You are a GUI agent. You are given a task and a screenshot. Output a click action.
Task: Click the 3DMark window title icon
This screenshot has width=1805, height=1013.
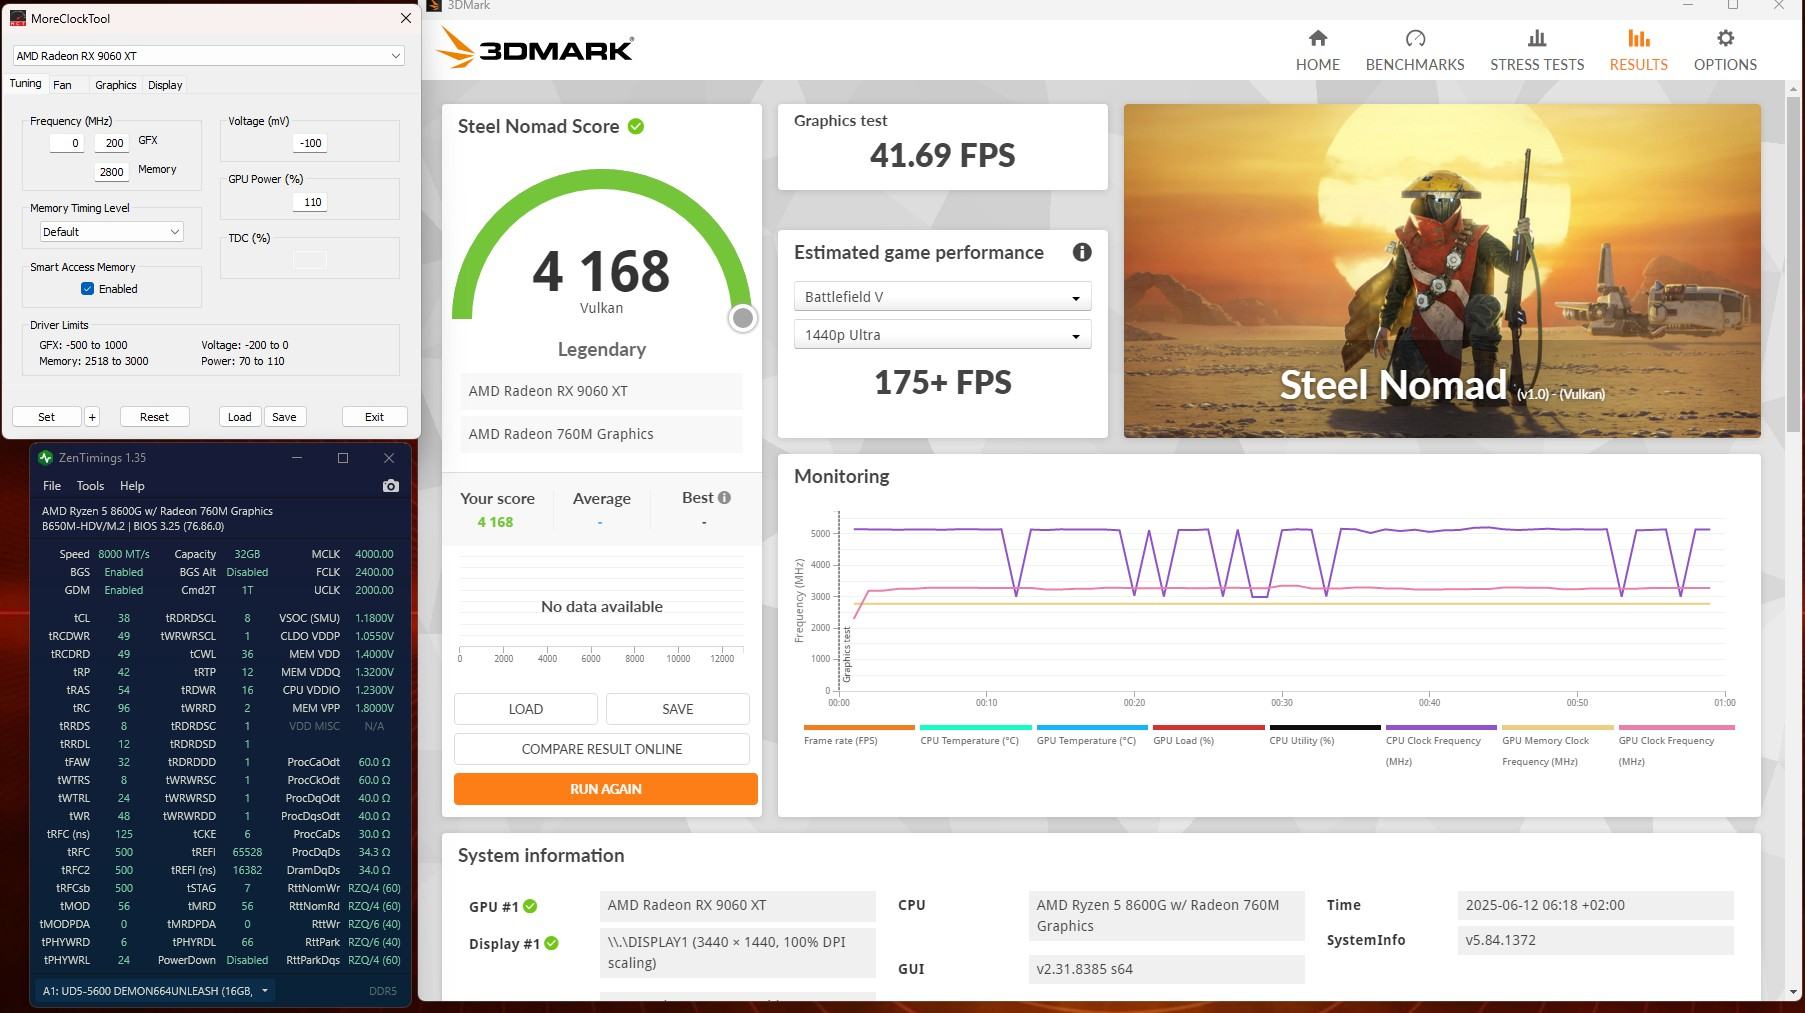[x=433, y=5]
